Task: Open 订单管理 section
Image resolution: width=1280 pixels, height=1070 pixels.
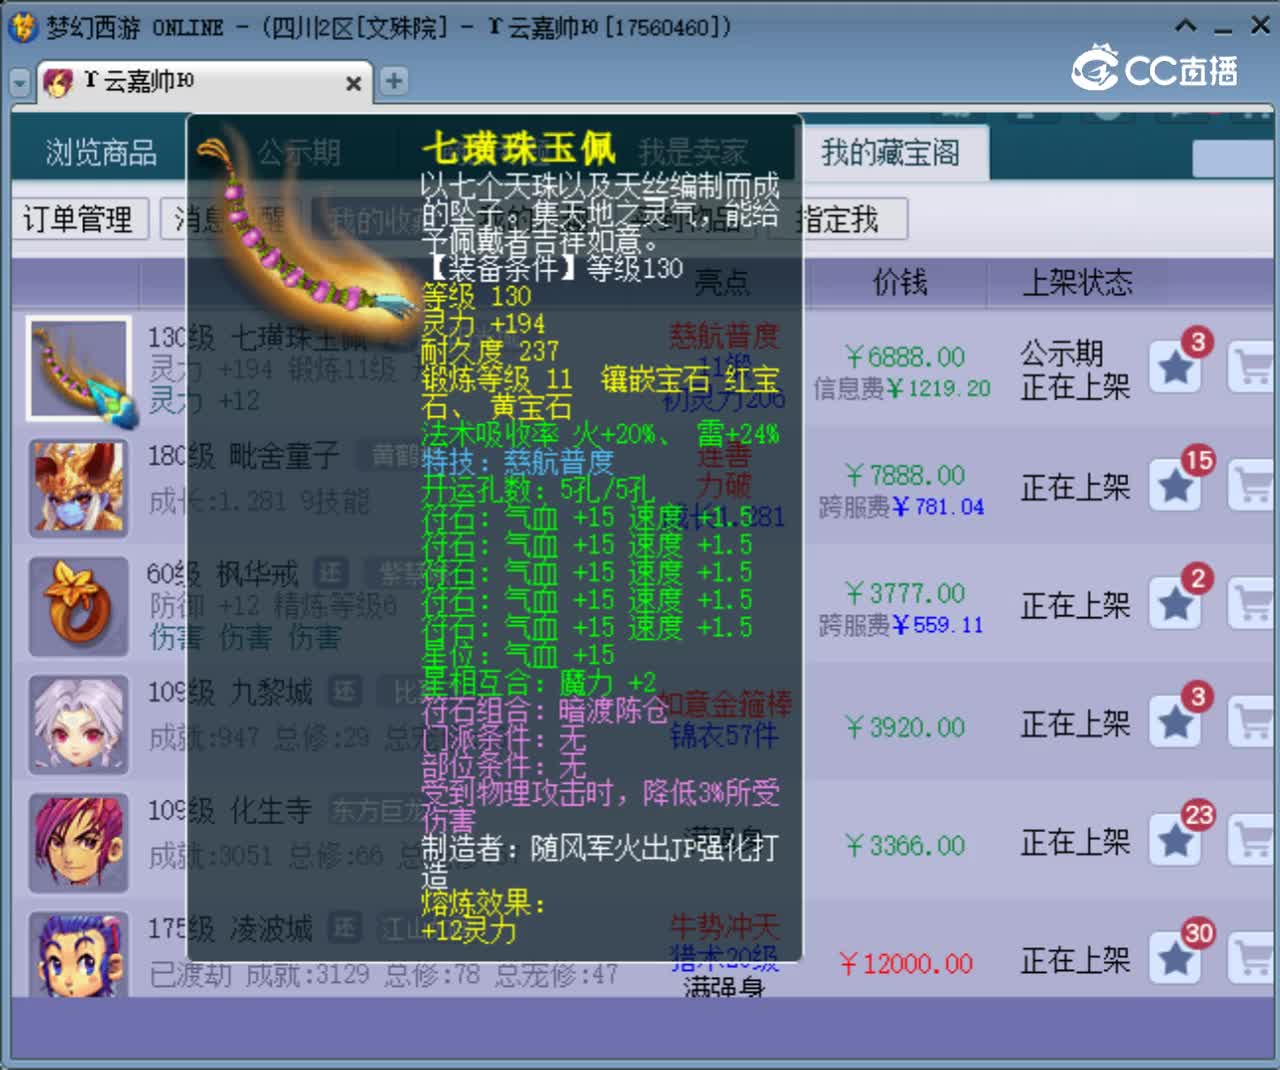Action: (x=79, y=219)
